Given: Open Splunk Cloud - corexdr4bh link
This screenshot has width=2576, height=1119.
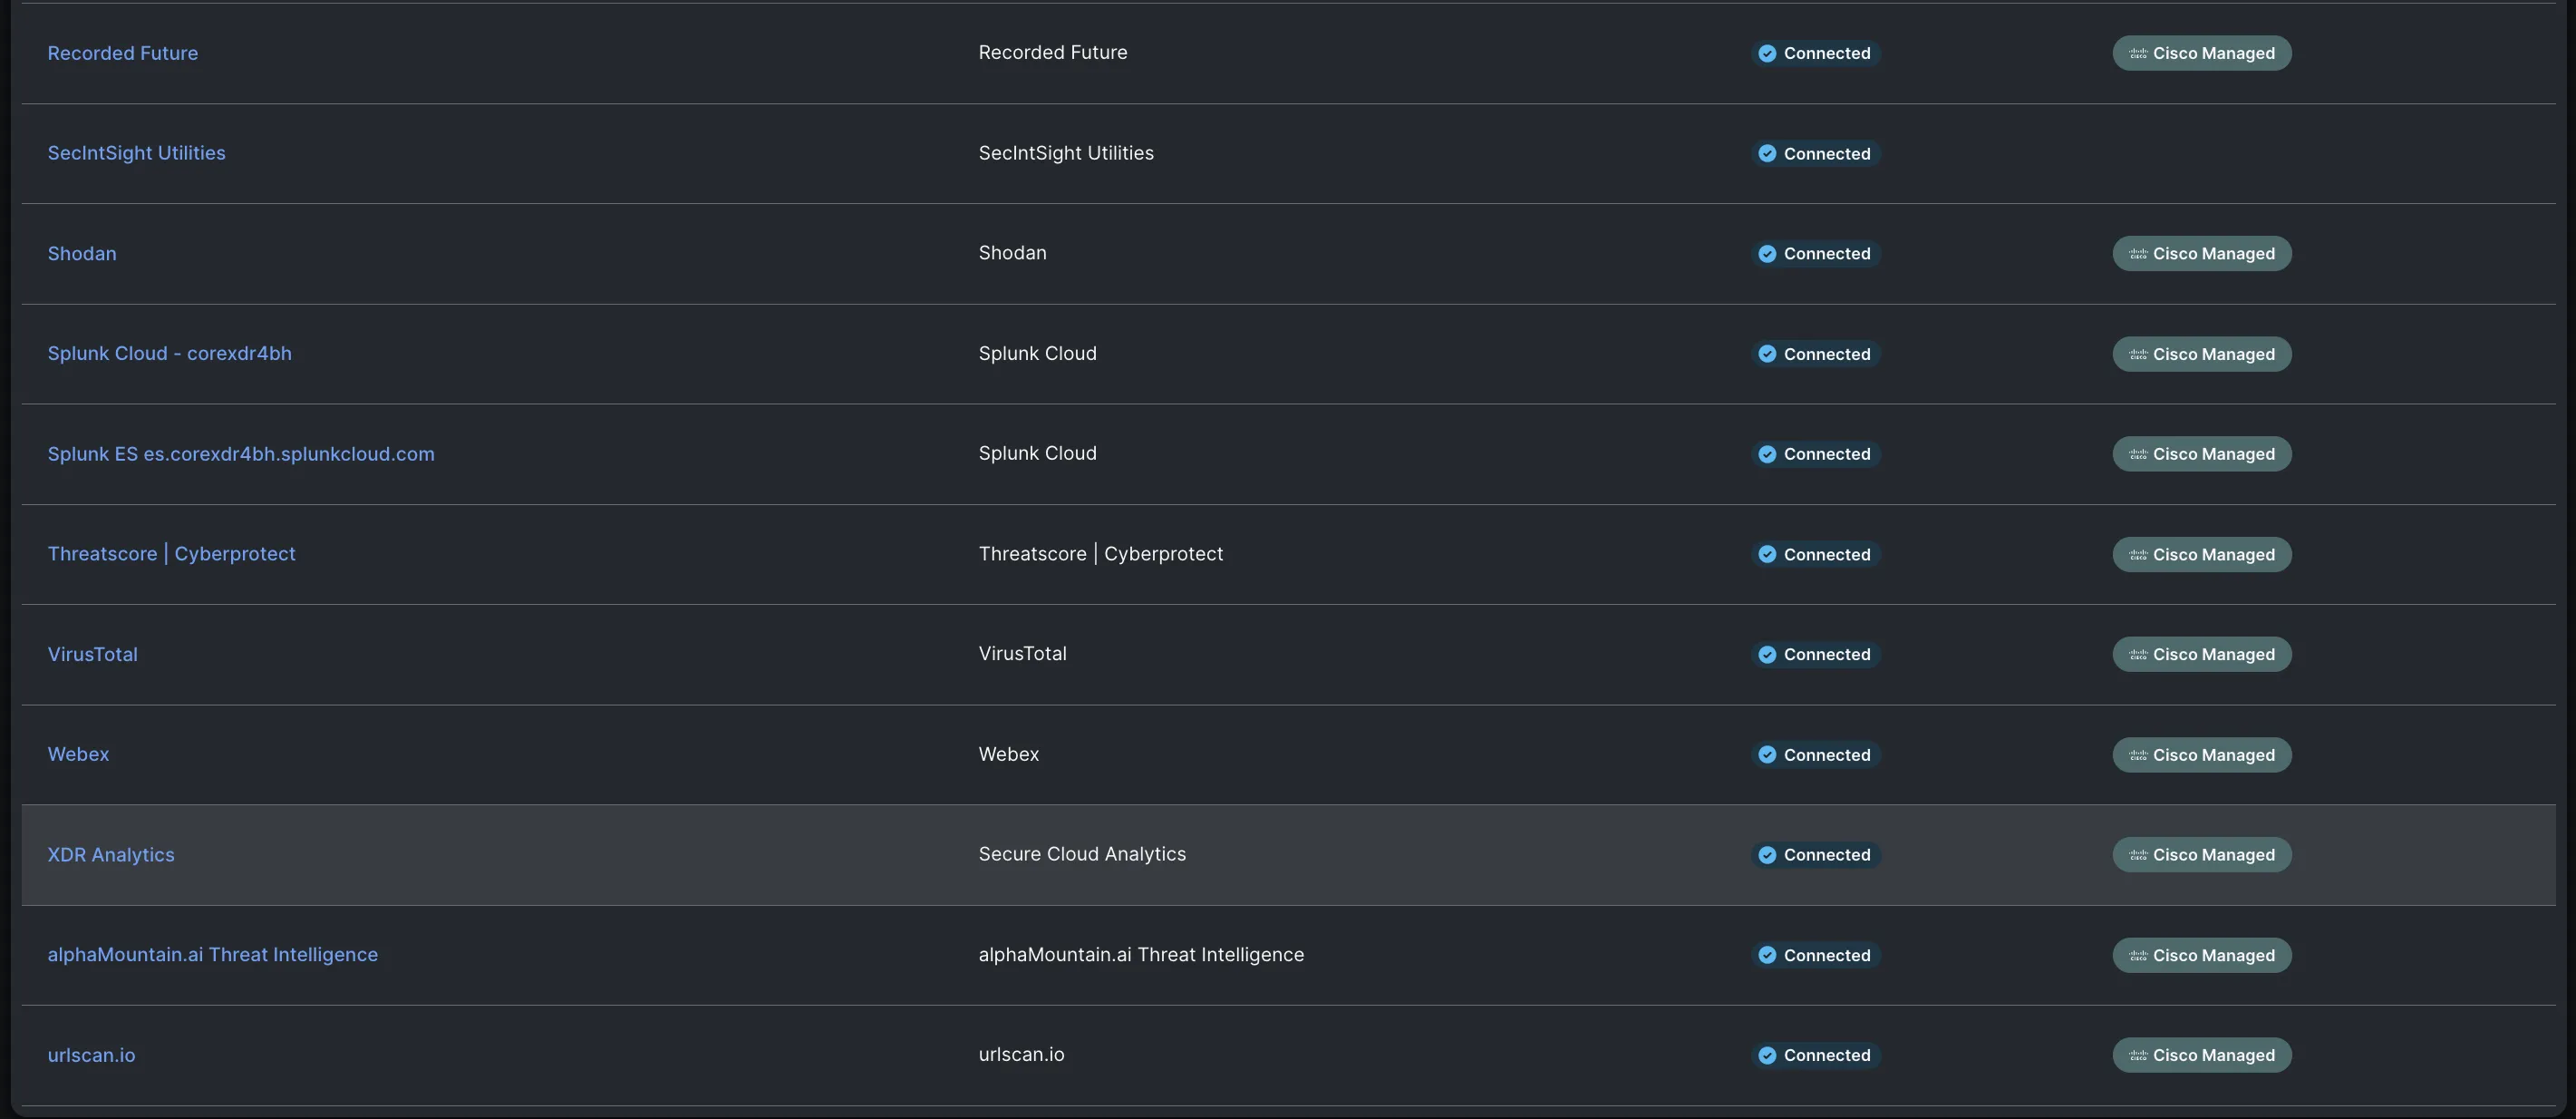Looking at the screenshot, I should pyautogui.click(x=169, y=353).
